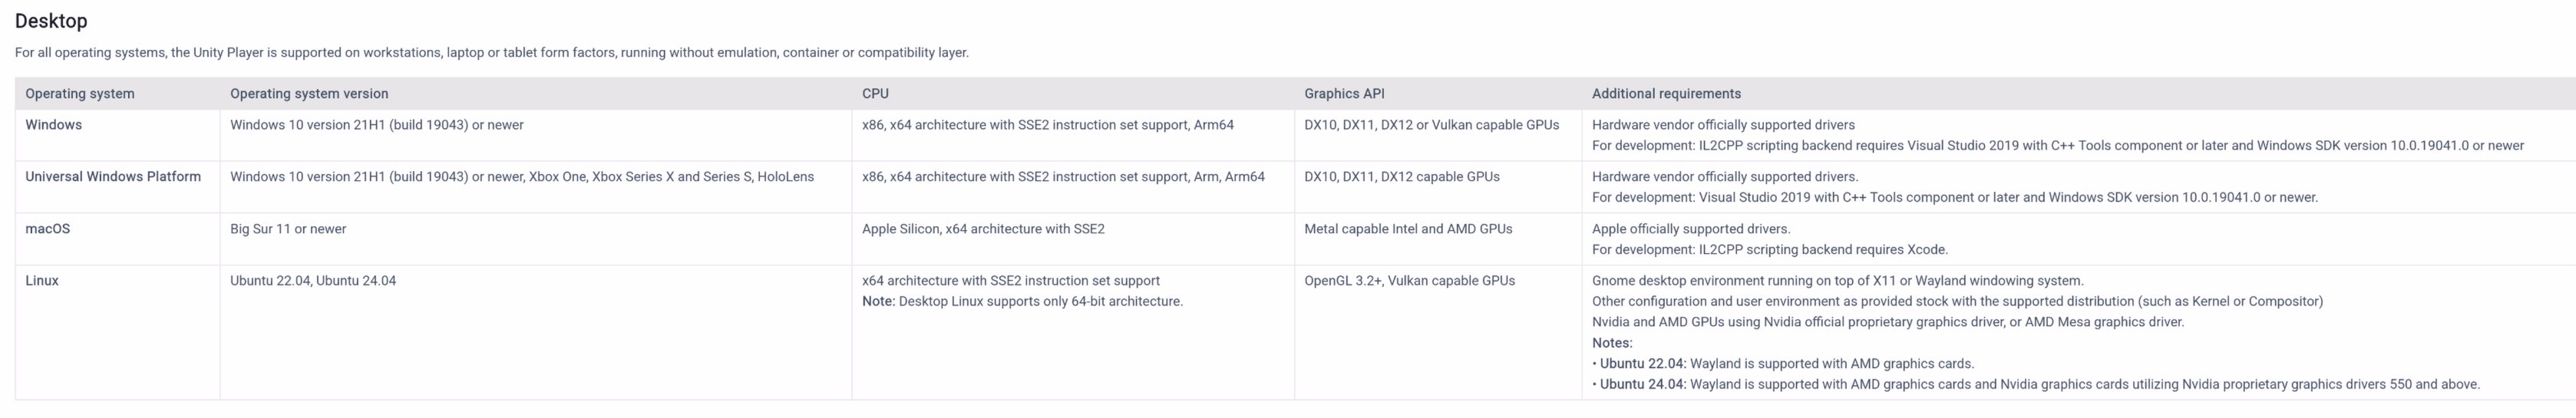Select the Operating system column header
Image resolution: width=2576 pixels, height=418 pixels.
coord(80,94)
